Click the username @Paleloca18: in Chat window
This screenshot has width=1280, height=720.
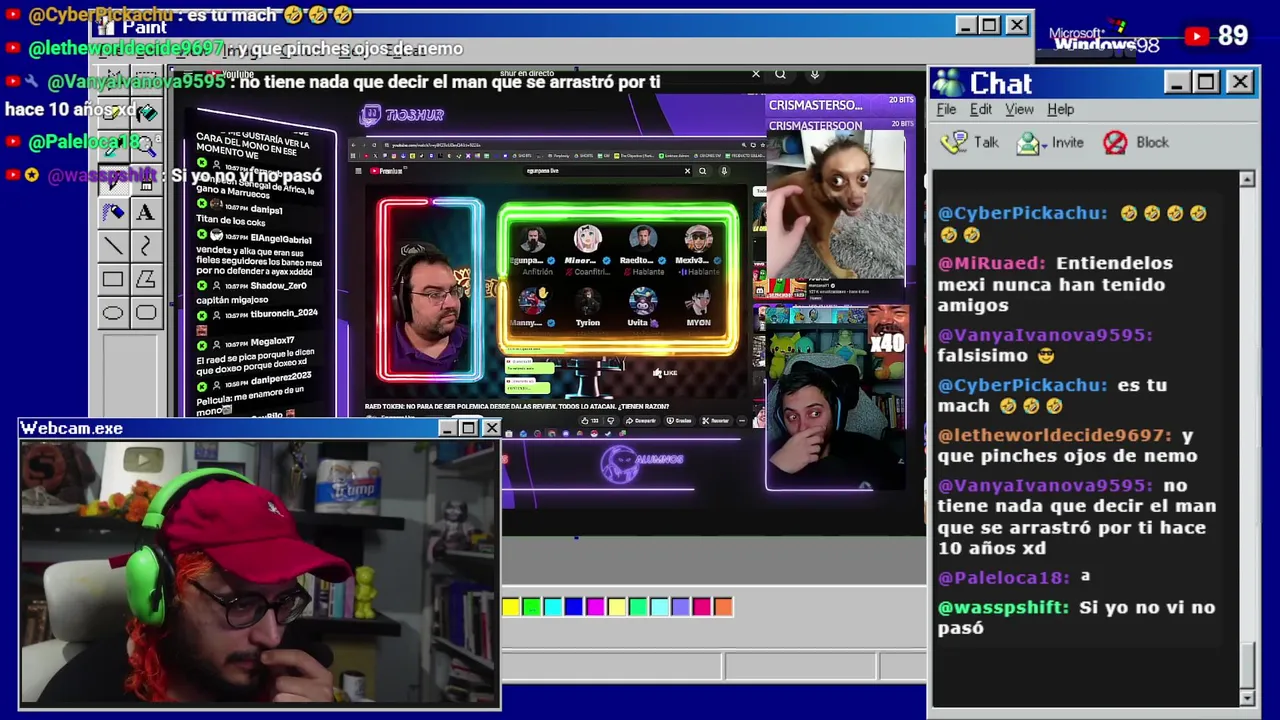(x=1003, y=577)
